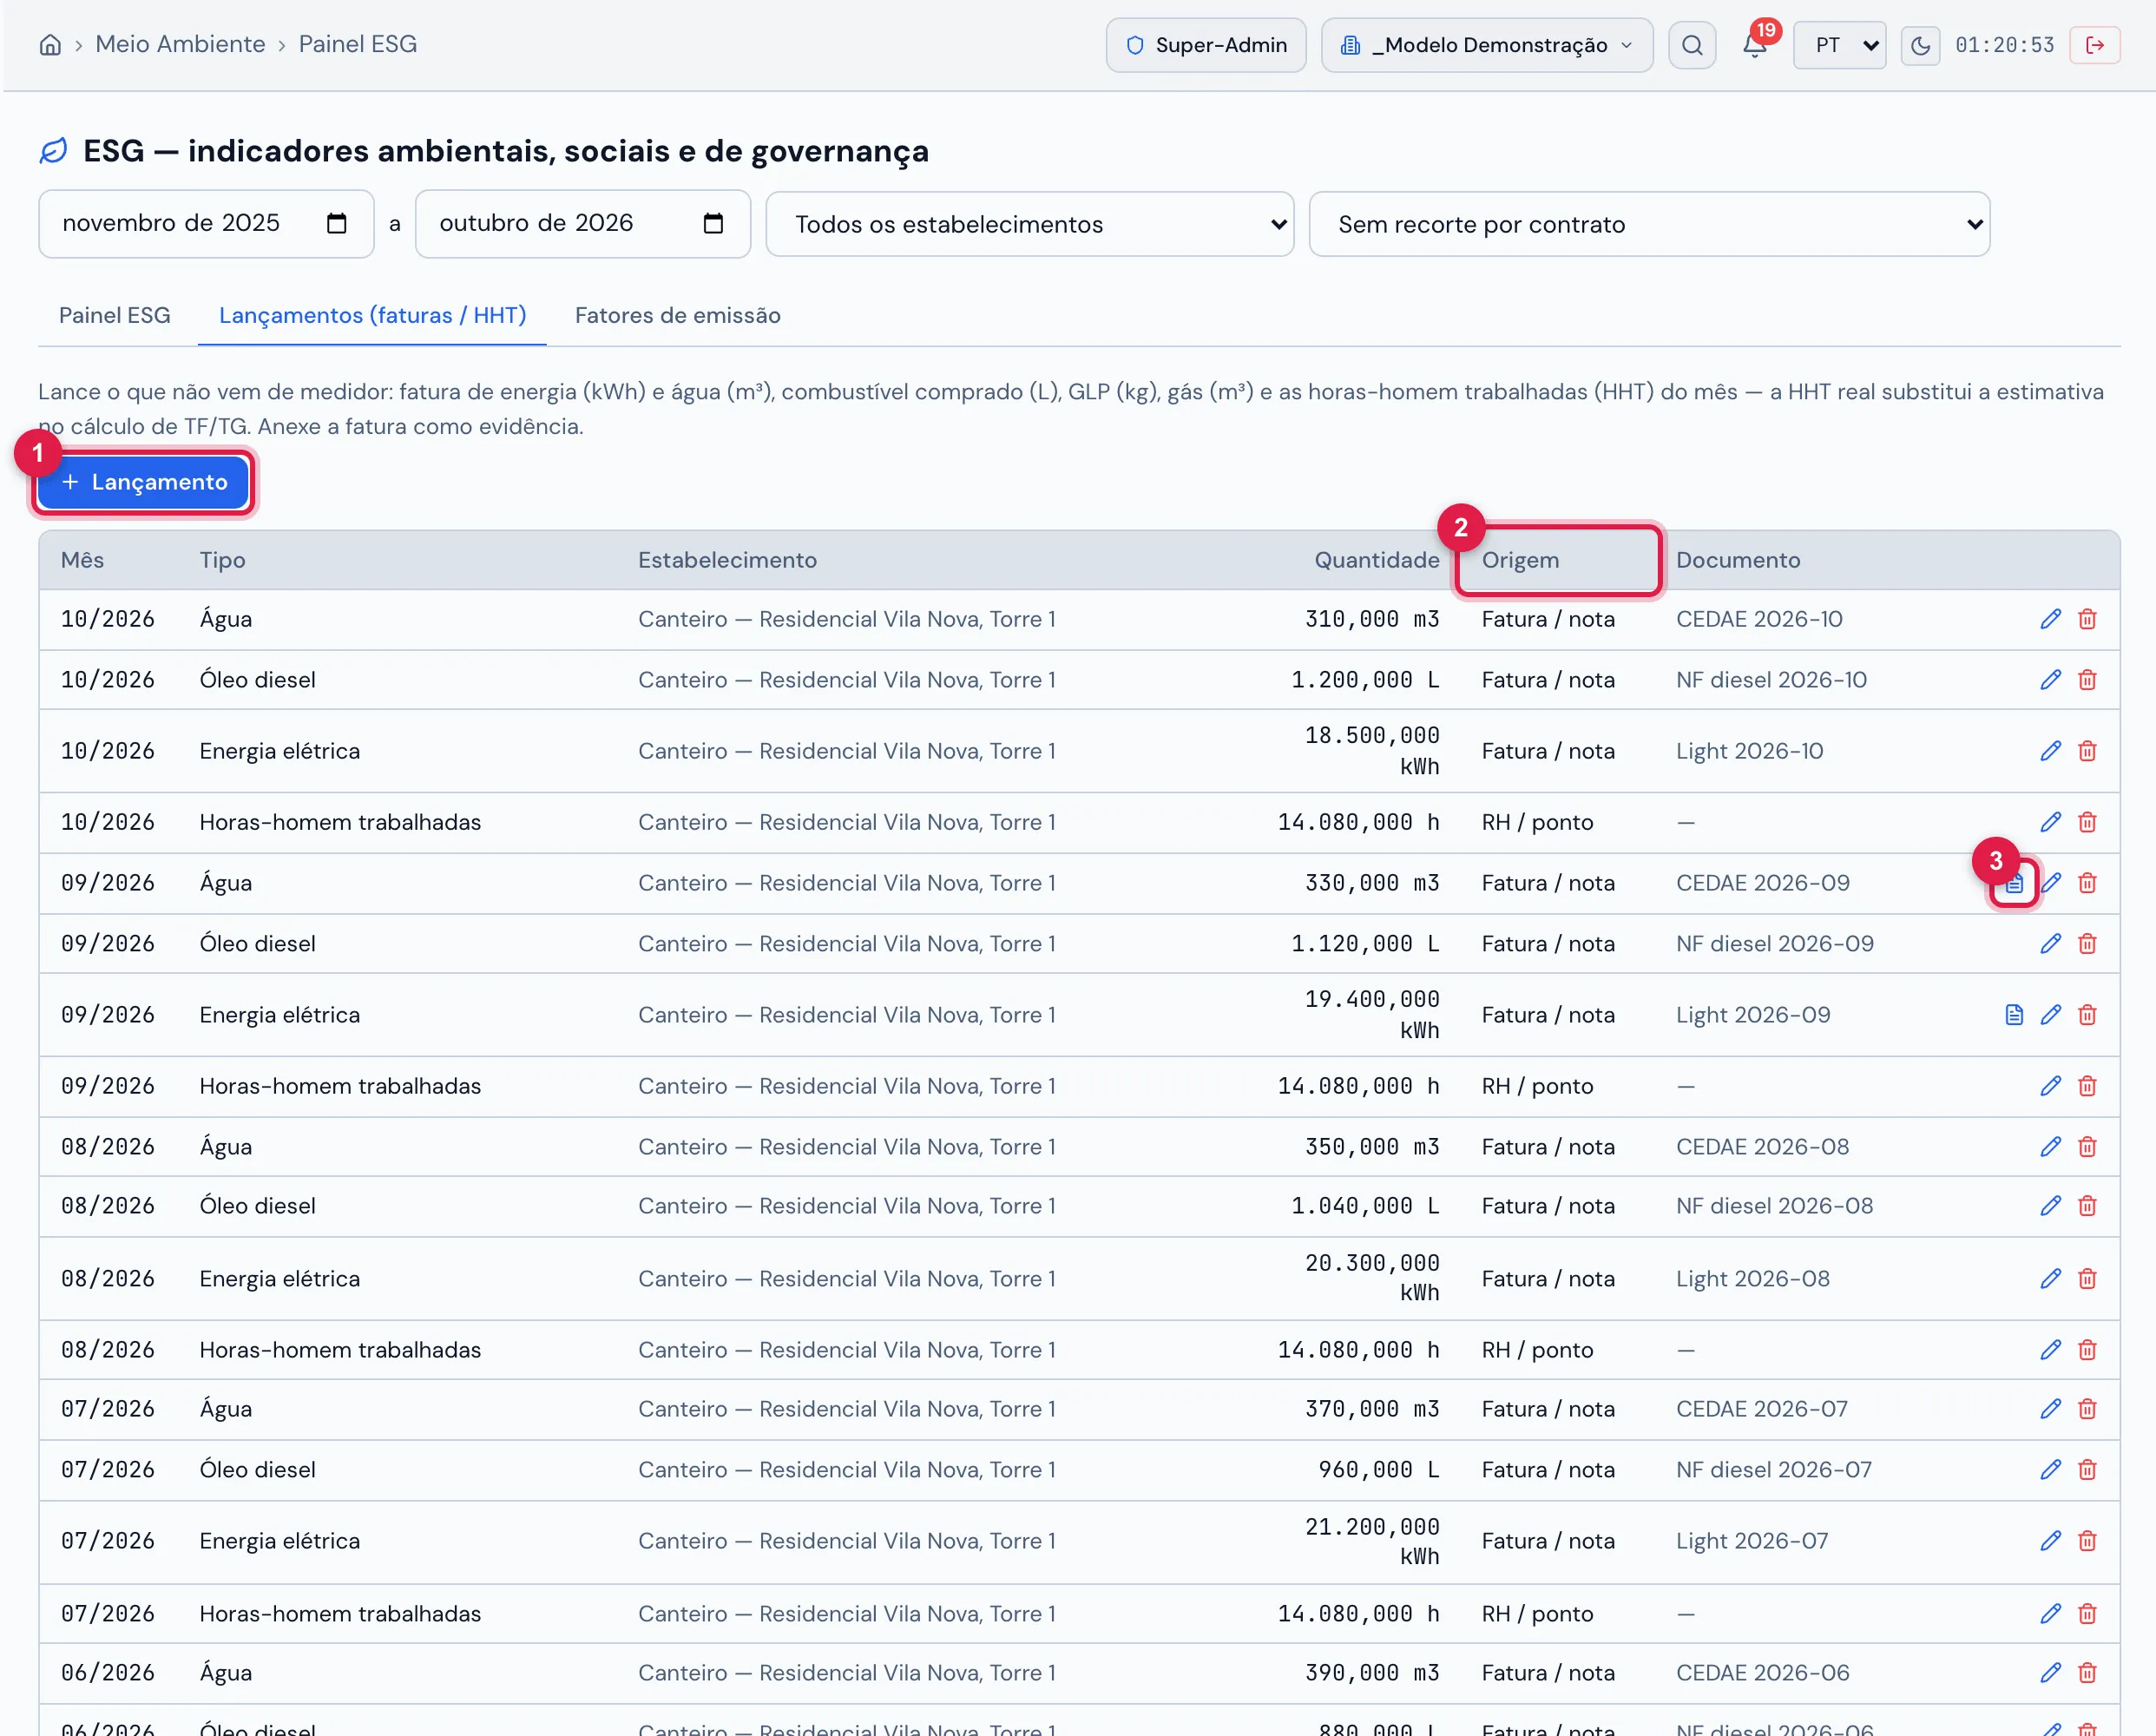
Task: Open attached document for CEDAE 2026-09
Action: (2014, 883)
